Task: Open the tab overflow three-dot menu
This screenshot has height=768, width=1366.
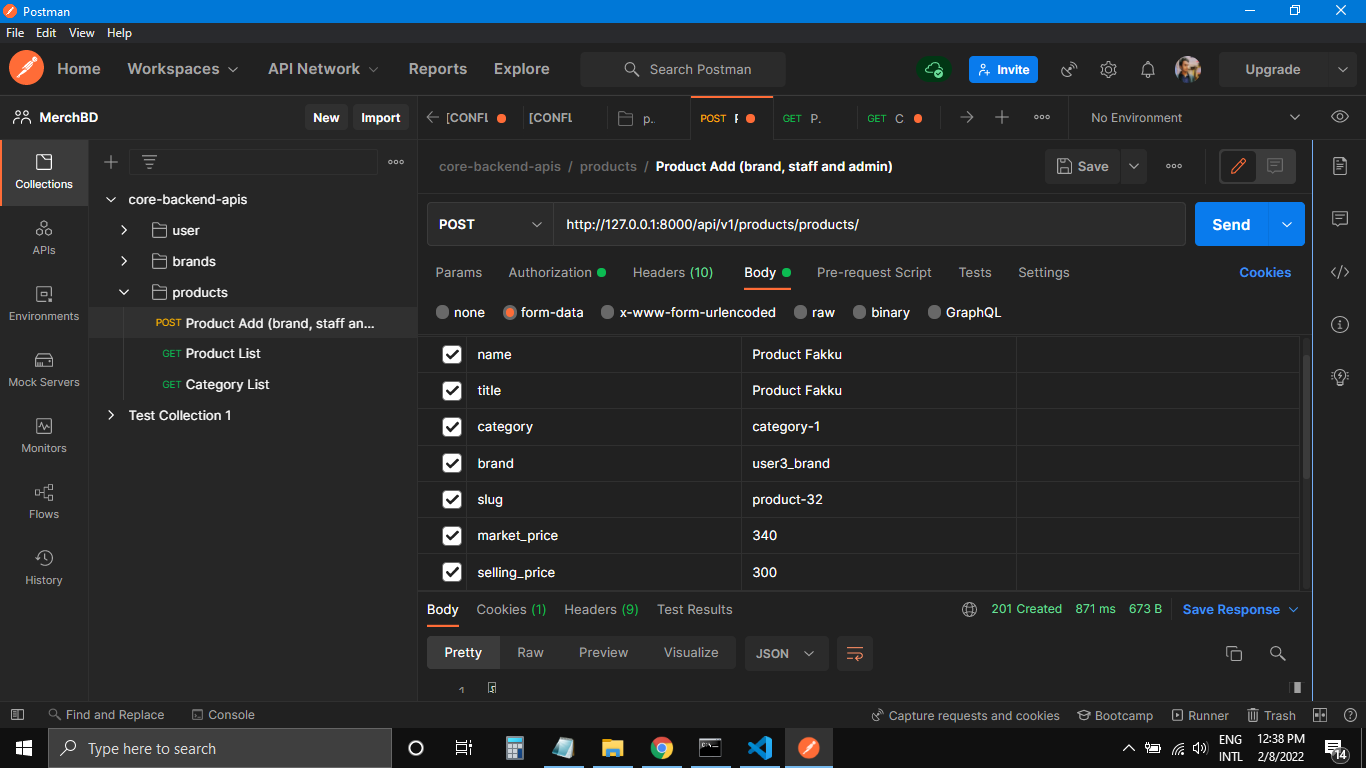Action: coord(1042,117)
